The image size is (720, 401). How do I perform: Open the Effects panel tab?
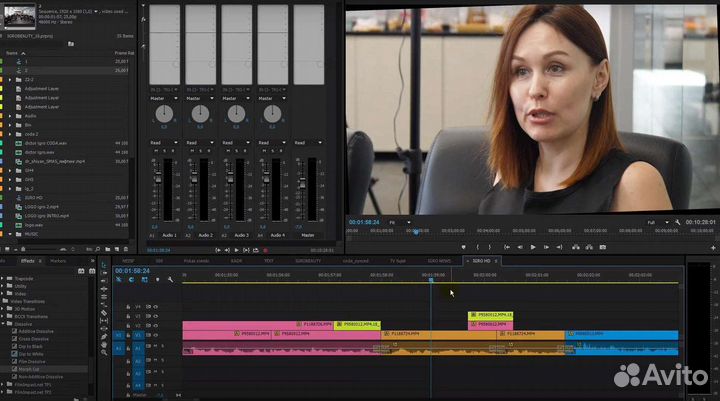27,260
